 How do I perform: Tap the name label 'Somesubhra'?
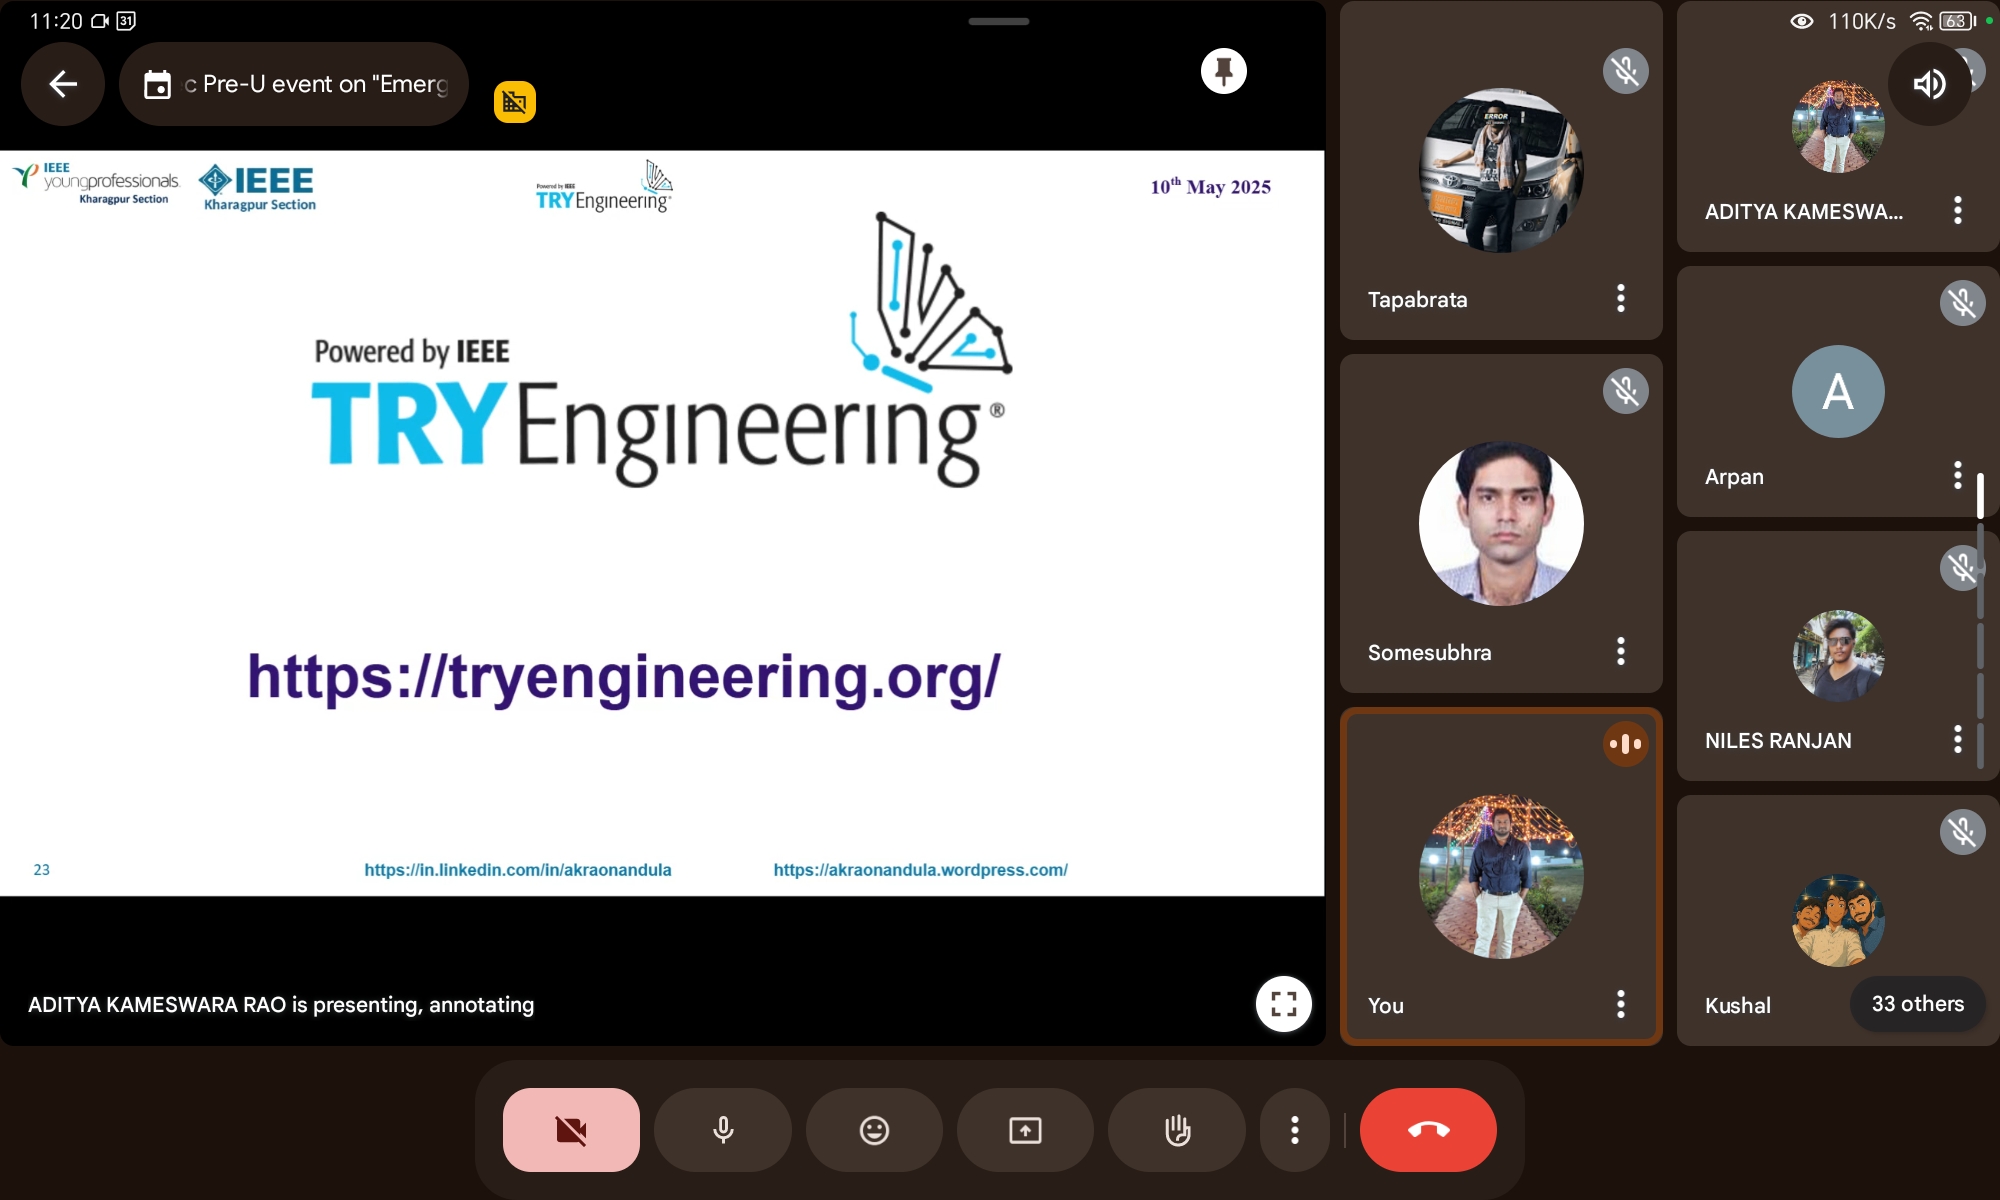coord(1430,652)
